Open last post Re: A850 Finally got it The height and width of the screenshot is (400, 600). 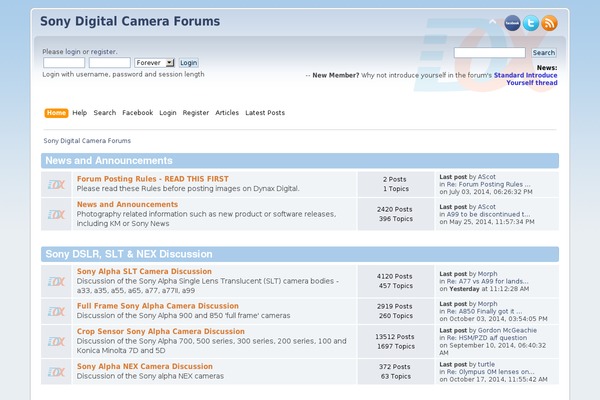coord(484,312)
